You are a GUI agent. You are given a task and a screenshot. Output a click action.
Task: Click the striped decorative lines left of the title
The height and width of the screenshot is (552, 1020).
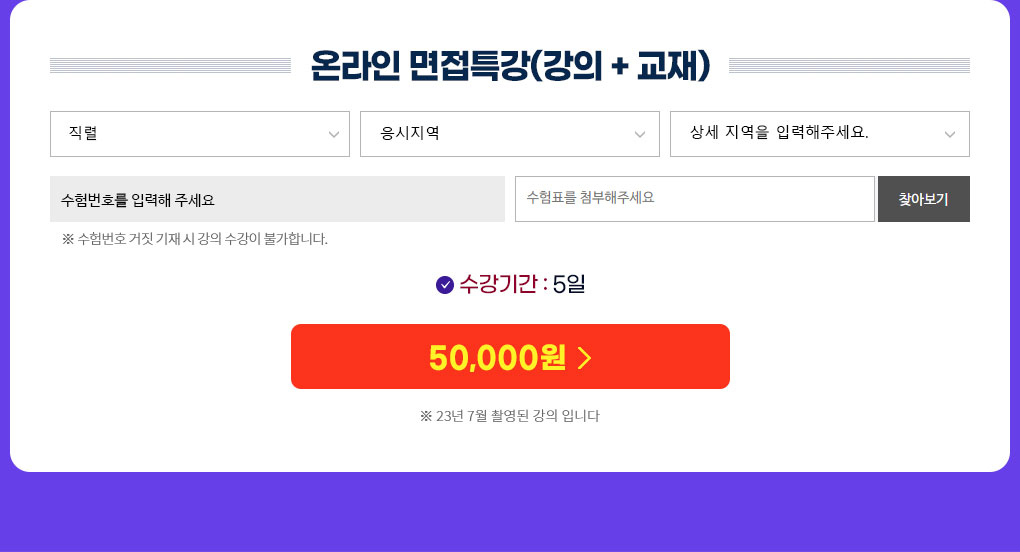(170, 65)
